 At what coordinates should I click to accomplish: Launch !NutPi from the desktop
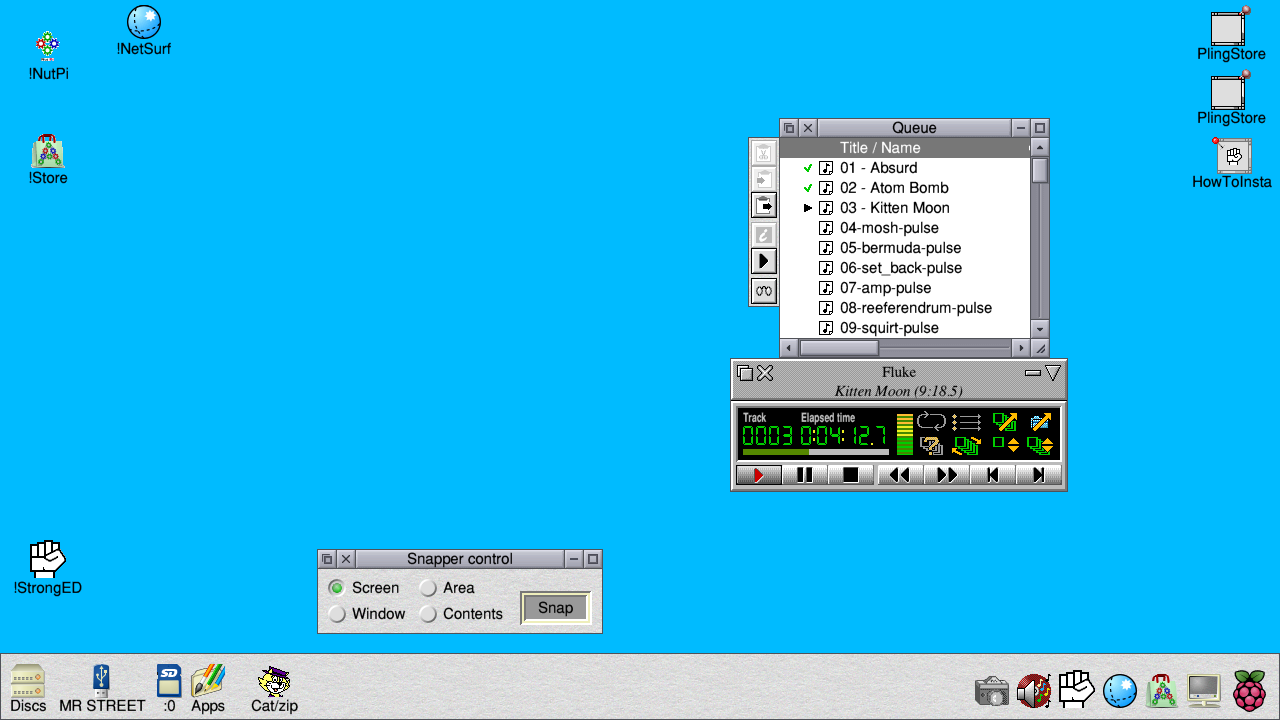click(47, 45)
